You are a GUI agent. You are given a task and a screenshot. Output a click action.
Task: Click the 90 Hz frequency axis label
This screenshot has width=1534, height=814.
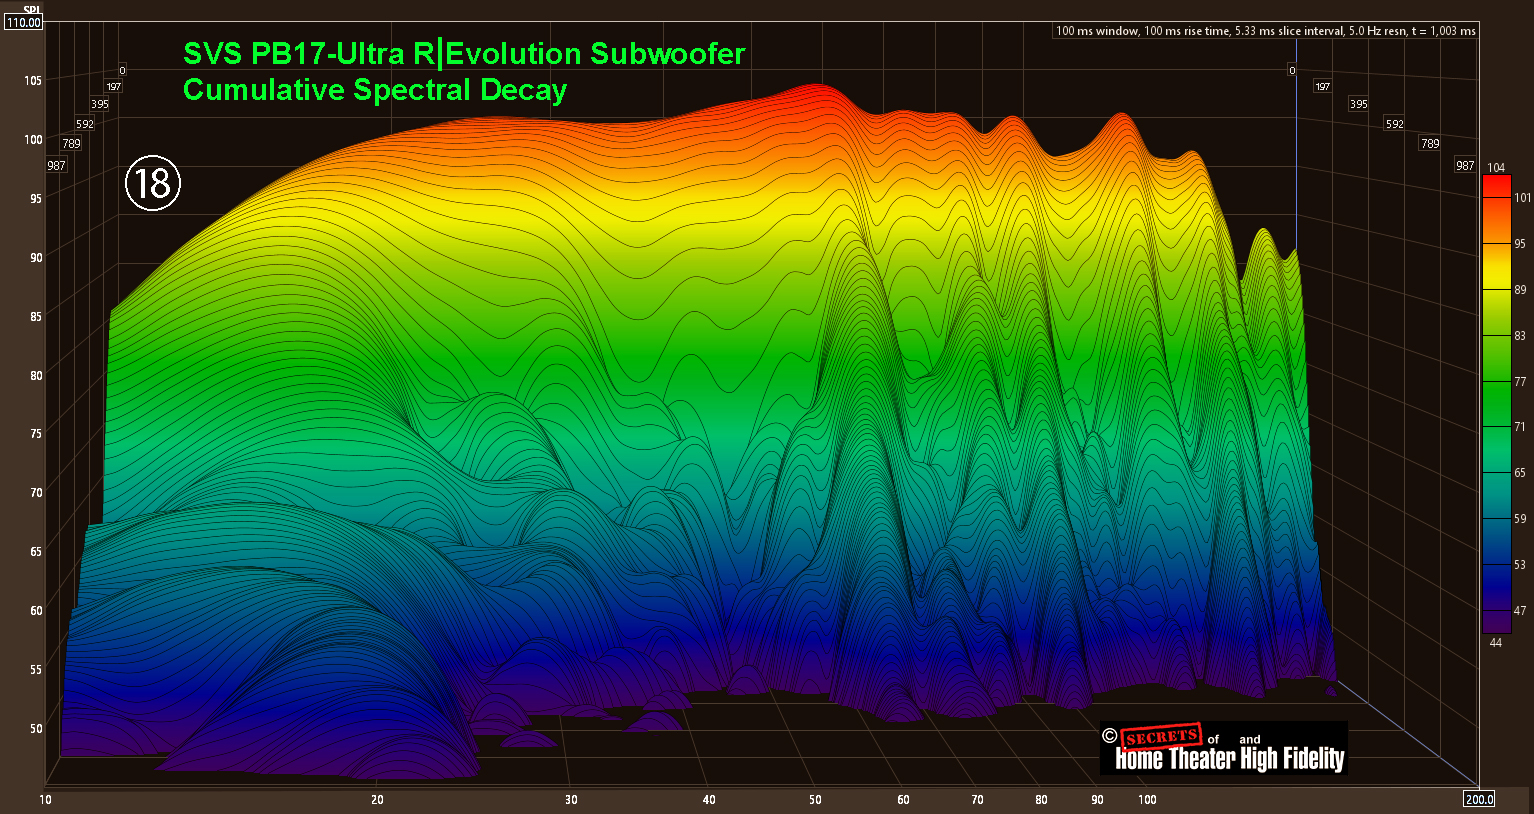(1097, 799)
